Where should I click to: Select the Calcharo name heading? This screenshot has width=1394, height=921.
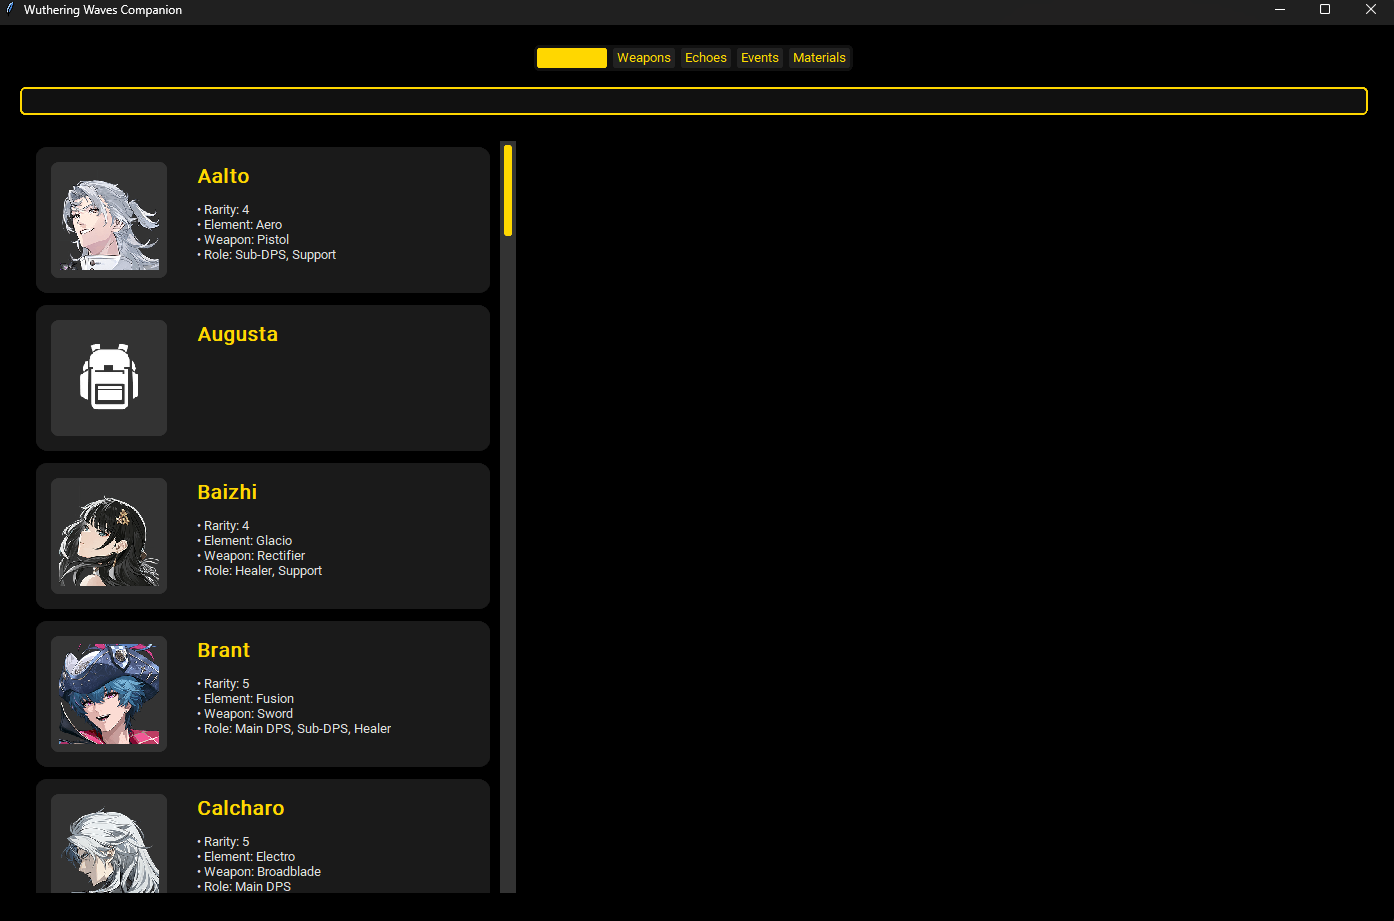[240, 808]
